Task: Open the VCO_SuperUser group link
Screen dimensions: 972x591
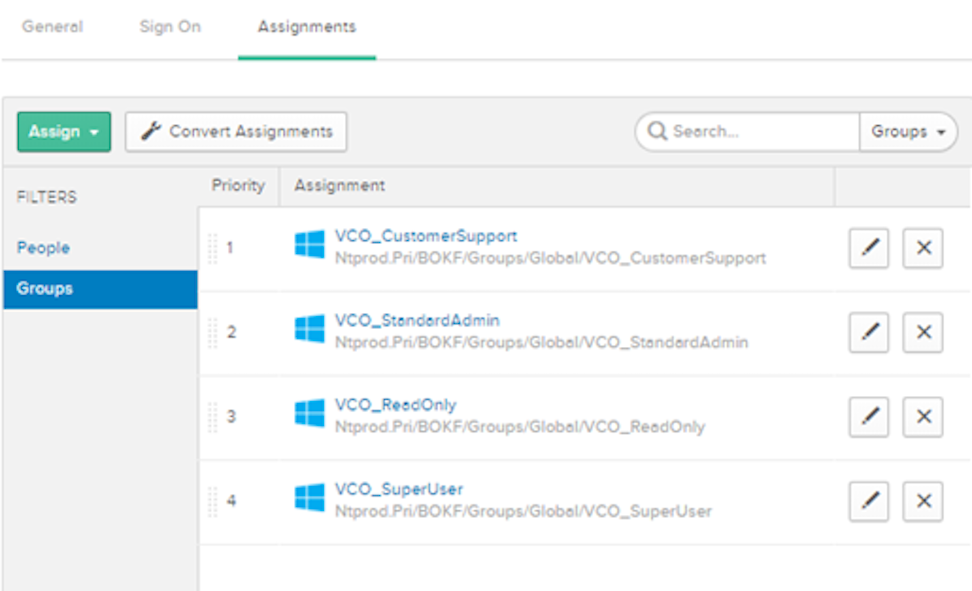Action: [x=399, y=489]
